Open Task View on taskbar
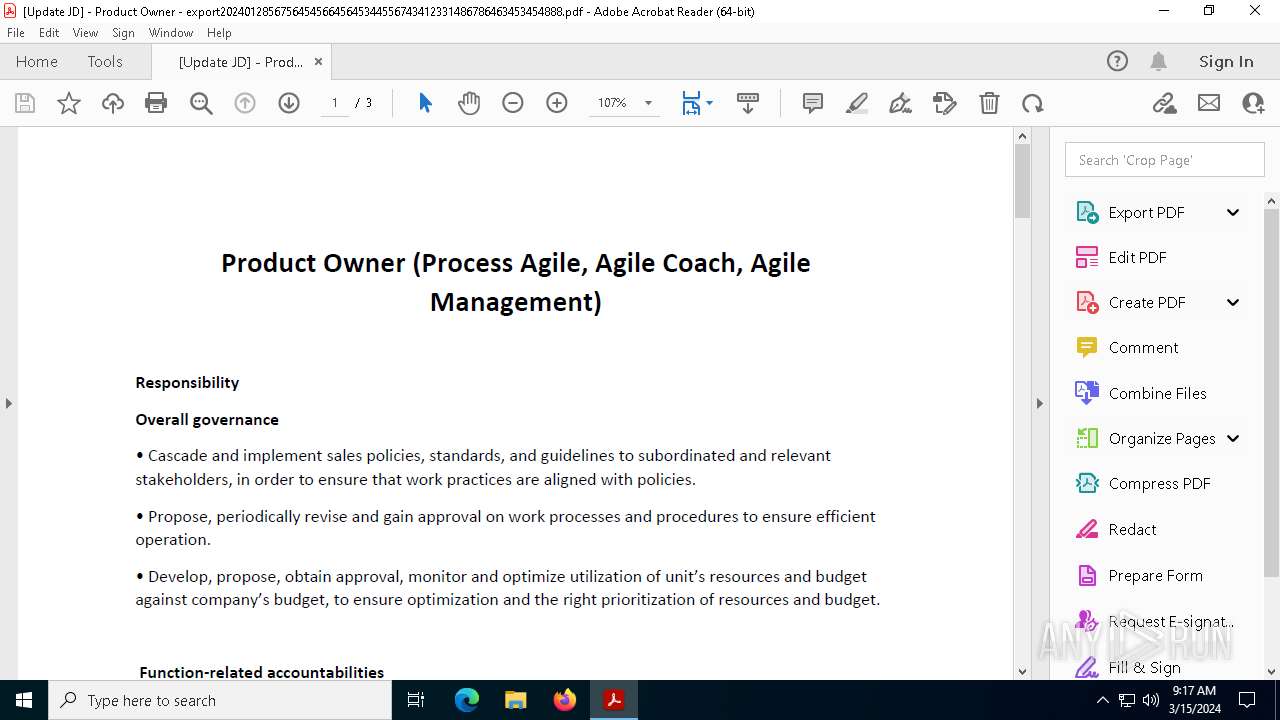The height and width of the screenshot is (720, 1280). tap(416, 700)
